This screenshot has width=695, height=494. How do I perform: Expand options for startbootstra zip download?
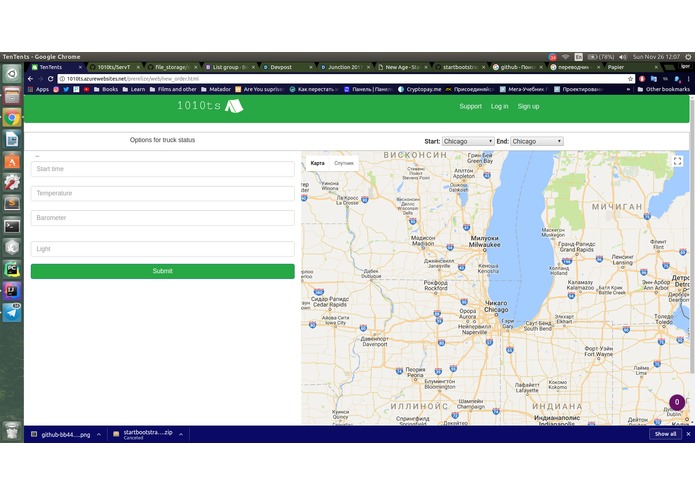[x=181, y=435]
